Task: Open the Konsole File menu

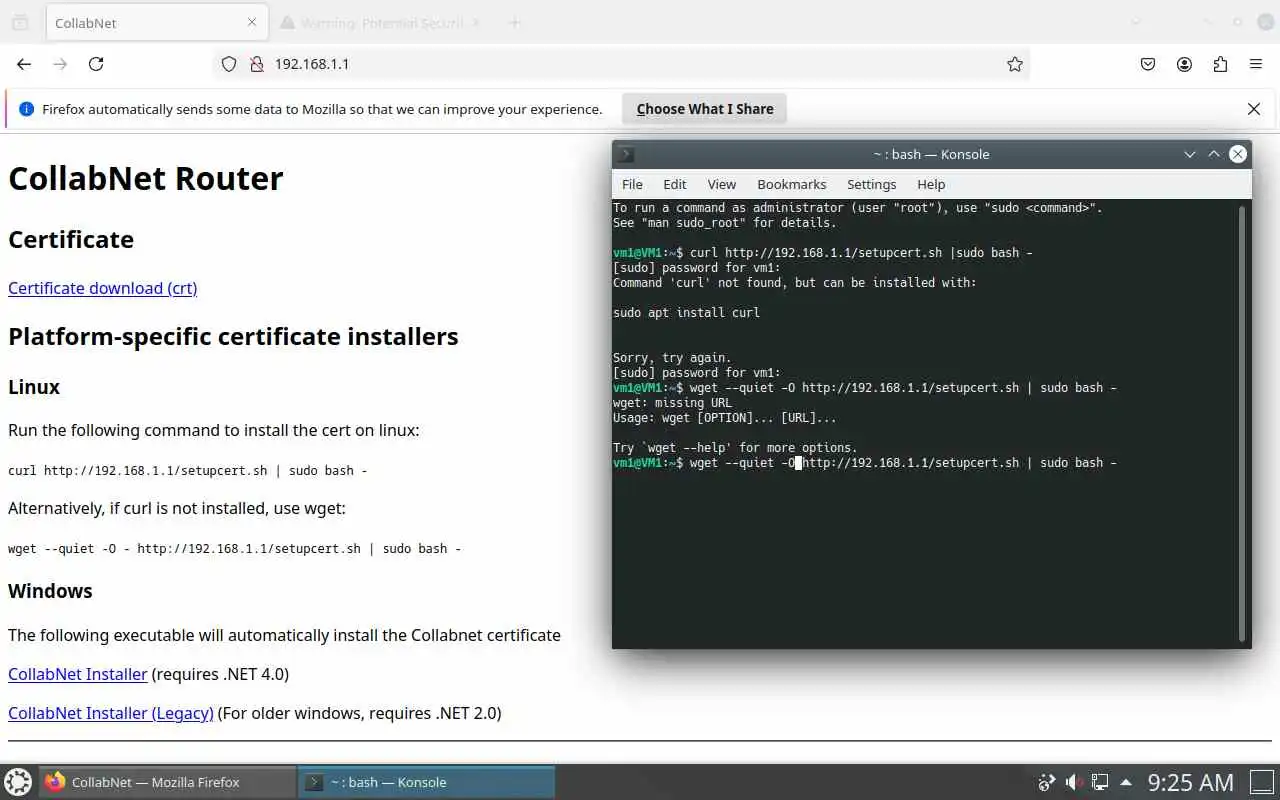Action: pos(632,184)
